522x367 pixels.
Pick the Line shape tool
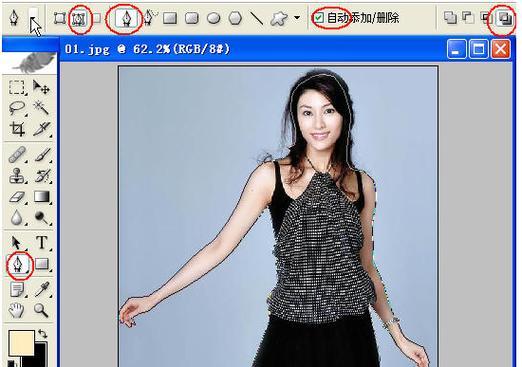click(257, 19)
